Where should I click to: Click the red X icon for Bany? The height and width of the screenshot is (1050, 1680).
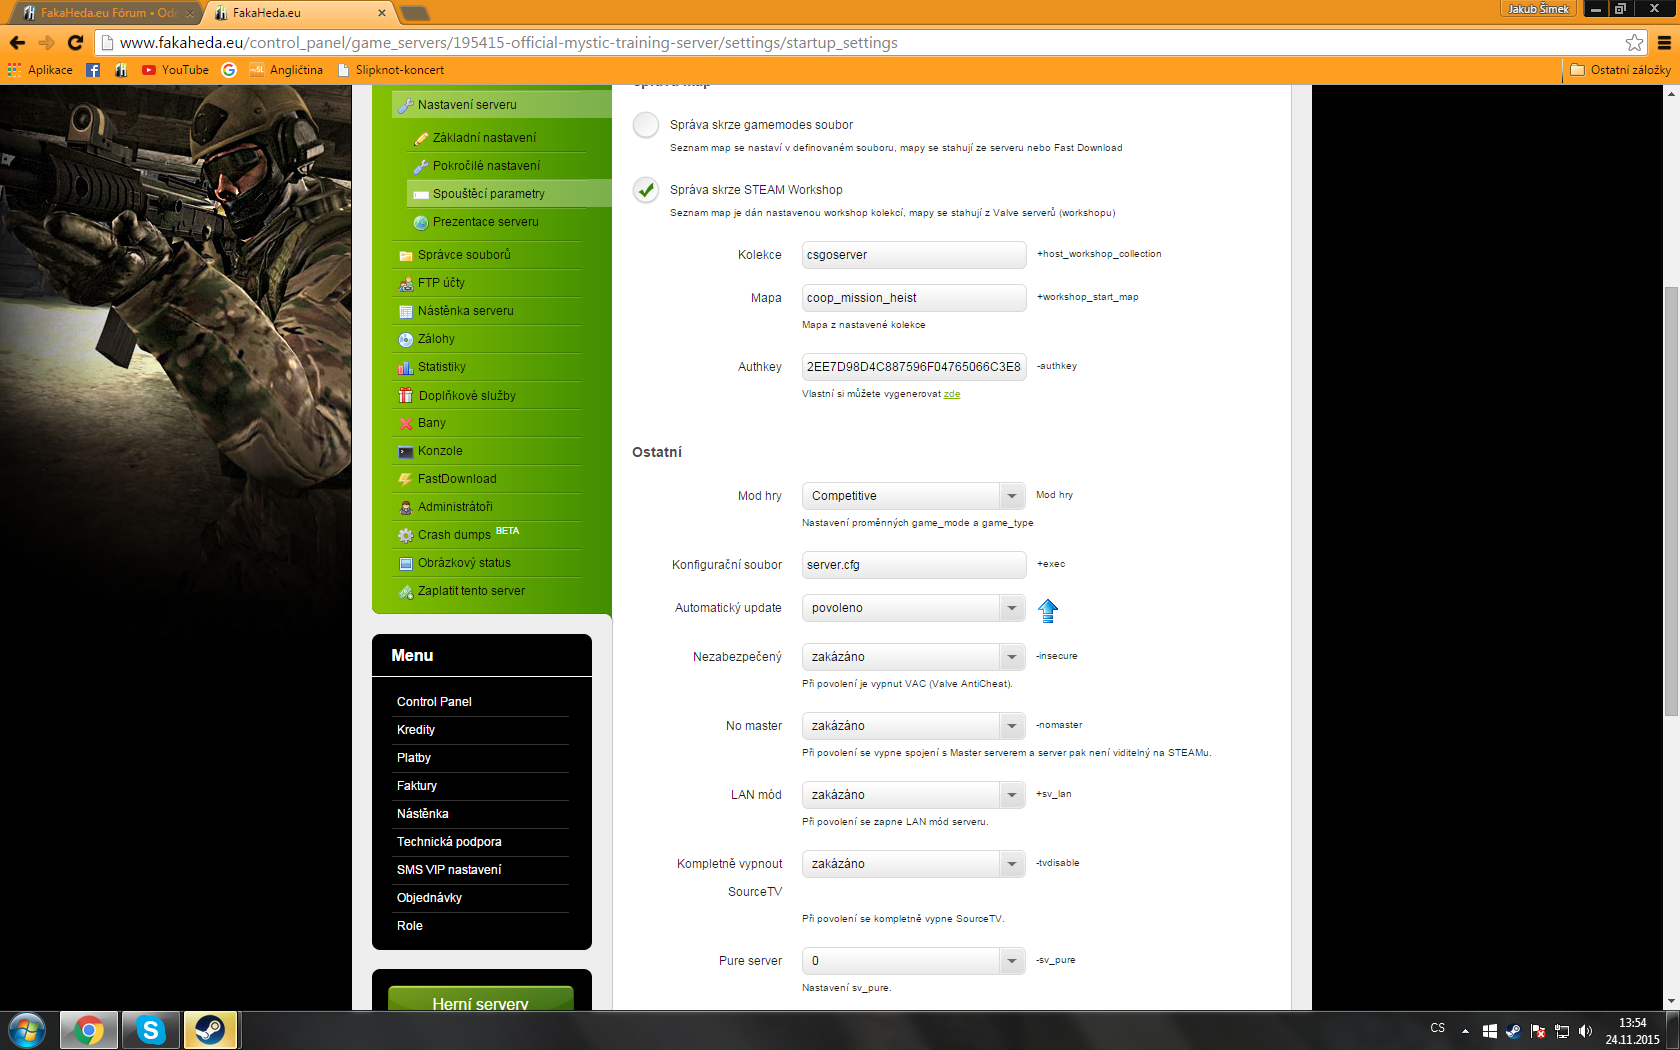[406, 423]
